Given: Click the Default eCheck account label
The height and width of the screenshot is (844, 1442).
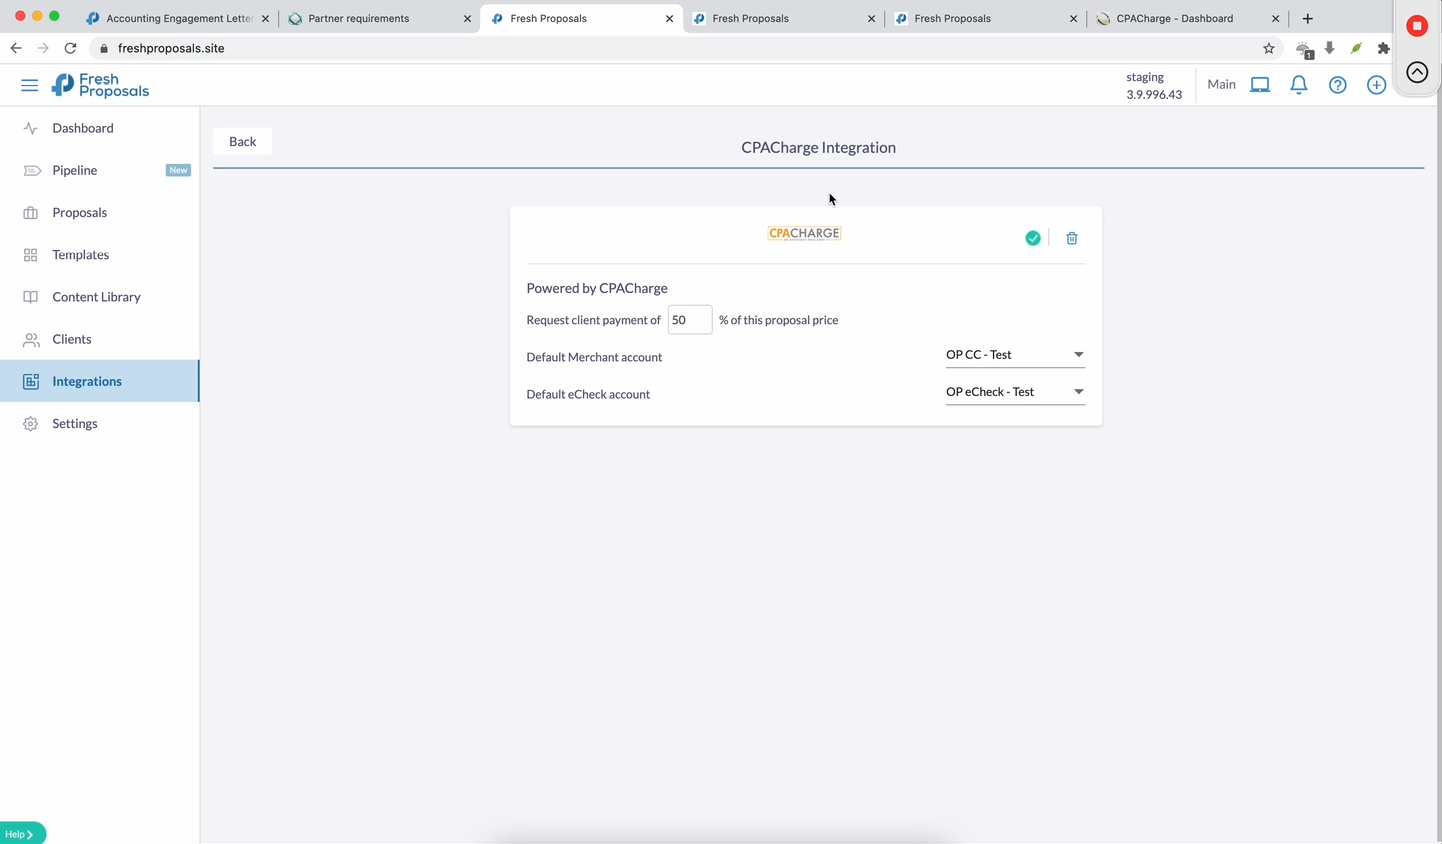Looking at the screenshot, I should (588, 394).
